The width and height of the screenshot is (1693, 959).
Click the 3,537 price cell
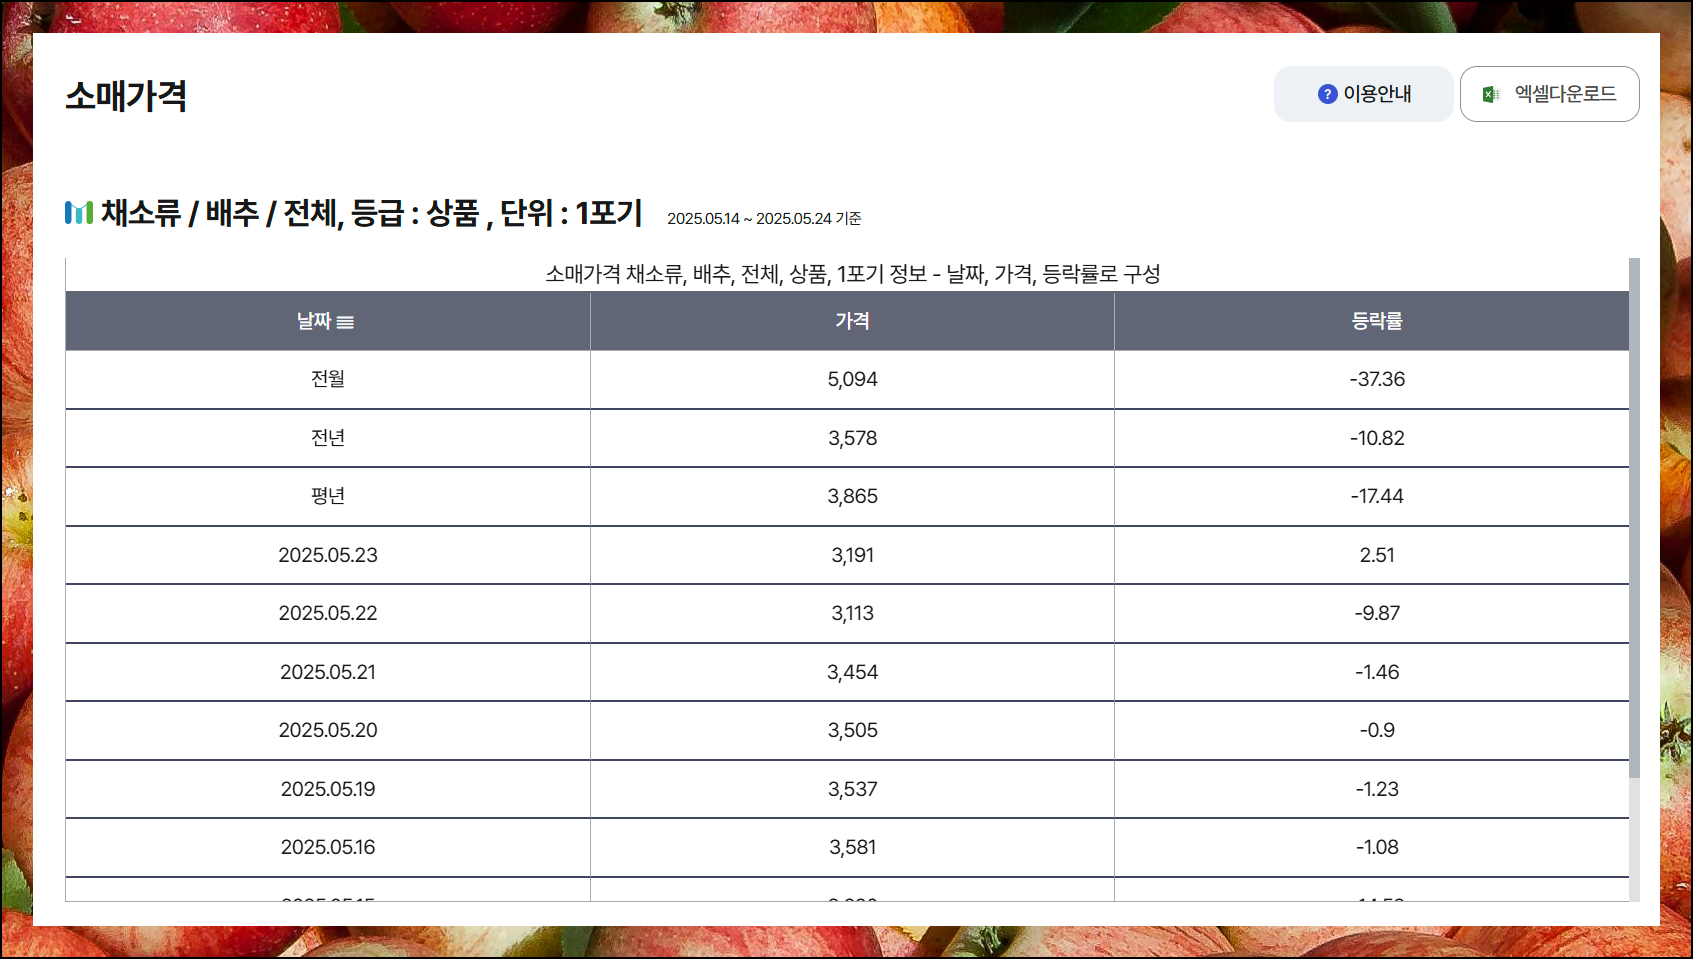click(x=852, y=789)
